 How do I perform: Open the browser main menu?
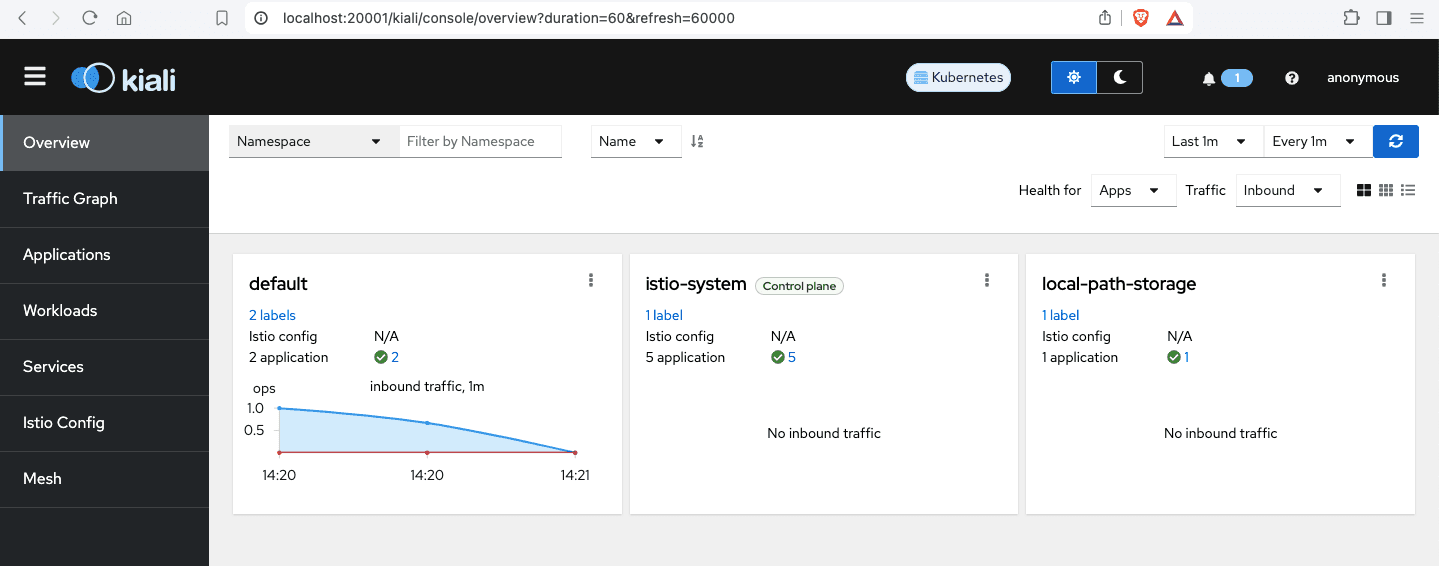(x=1416, y=18)
